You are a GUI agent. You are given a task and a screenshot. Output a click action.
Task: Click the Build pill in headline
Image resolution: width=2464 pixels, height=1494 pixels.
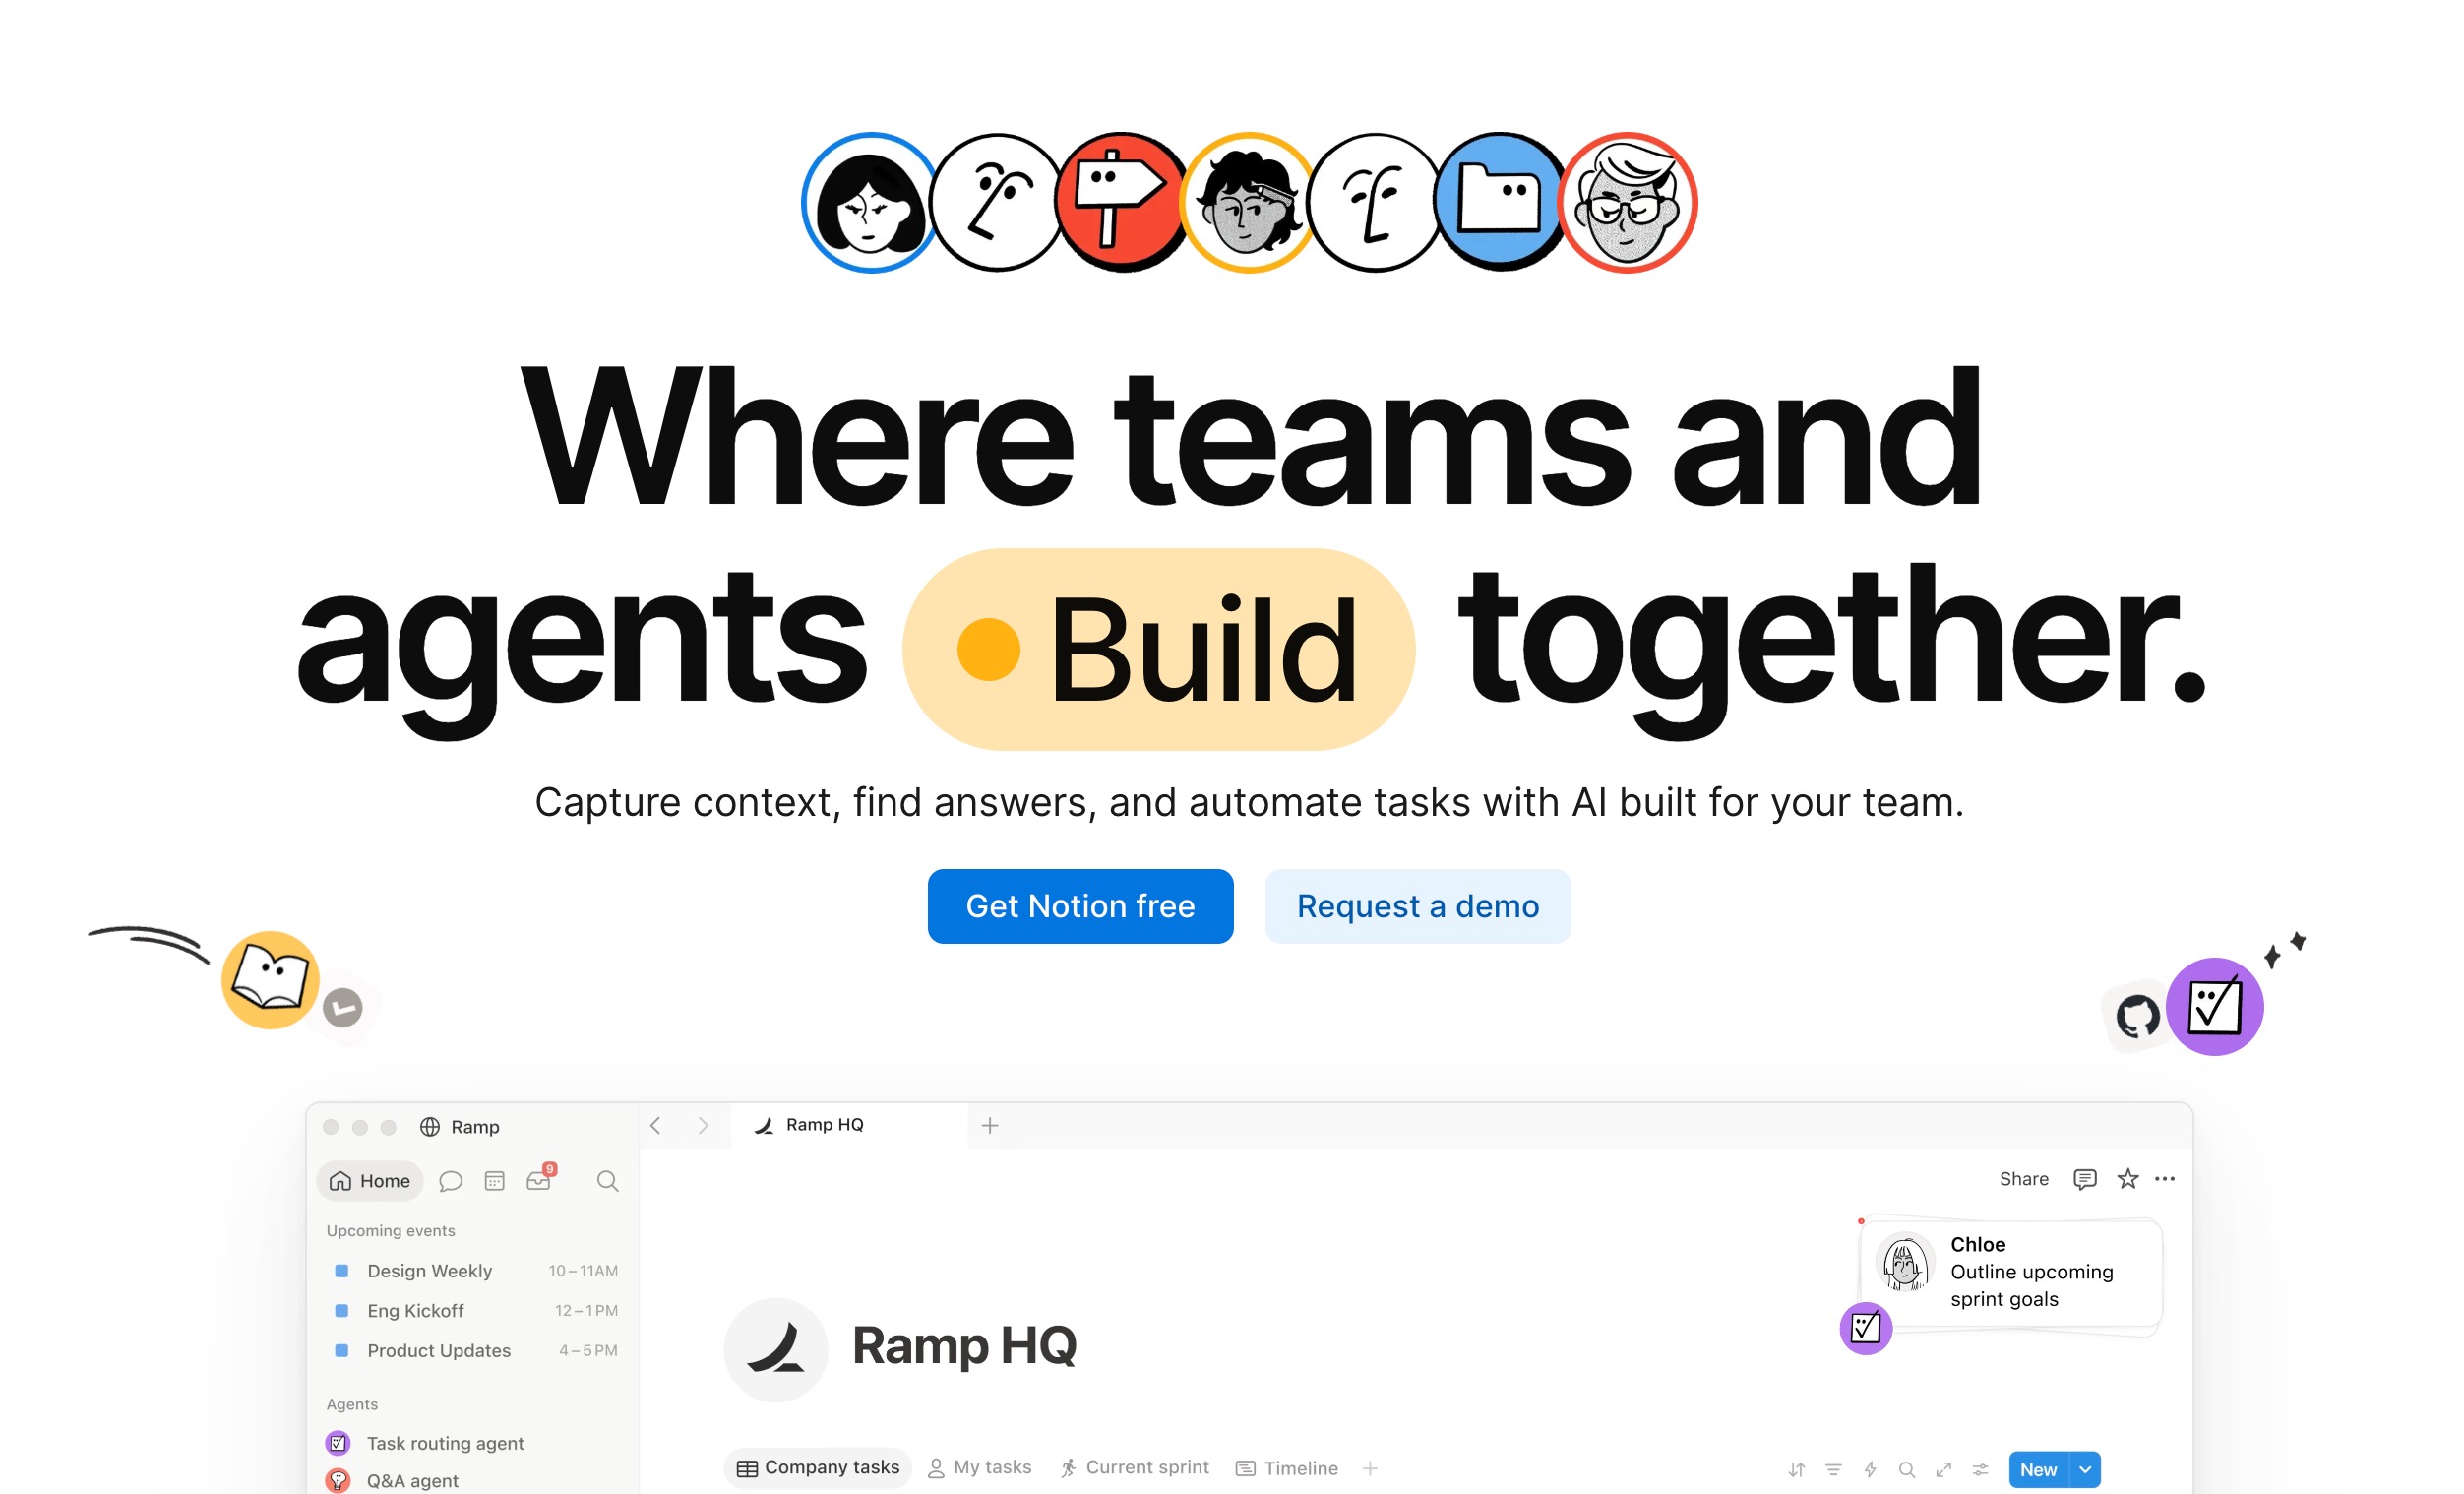click(x=1158, y=649)
